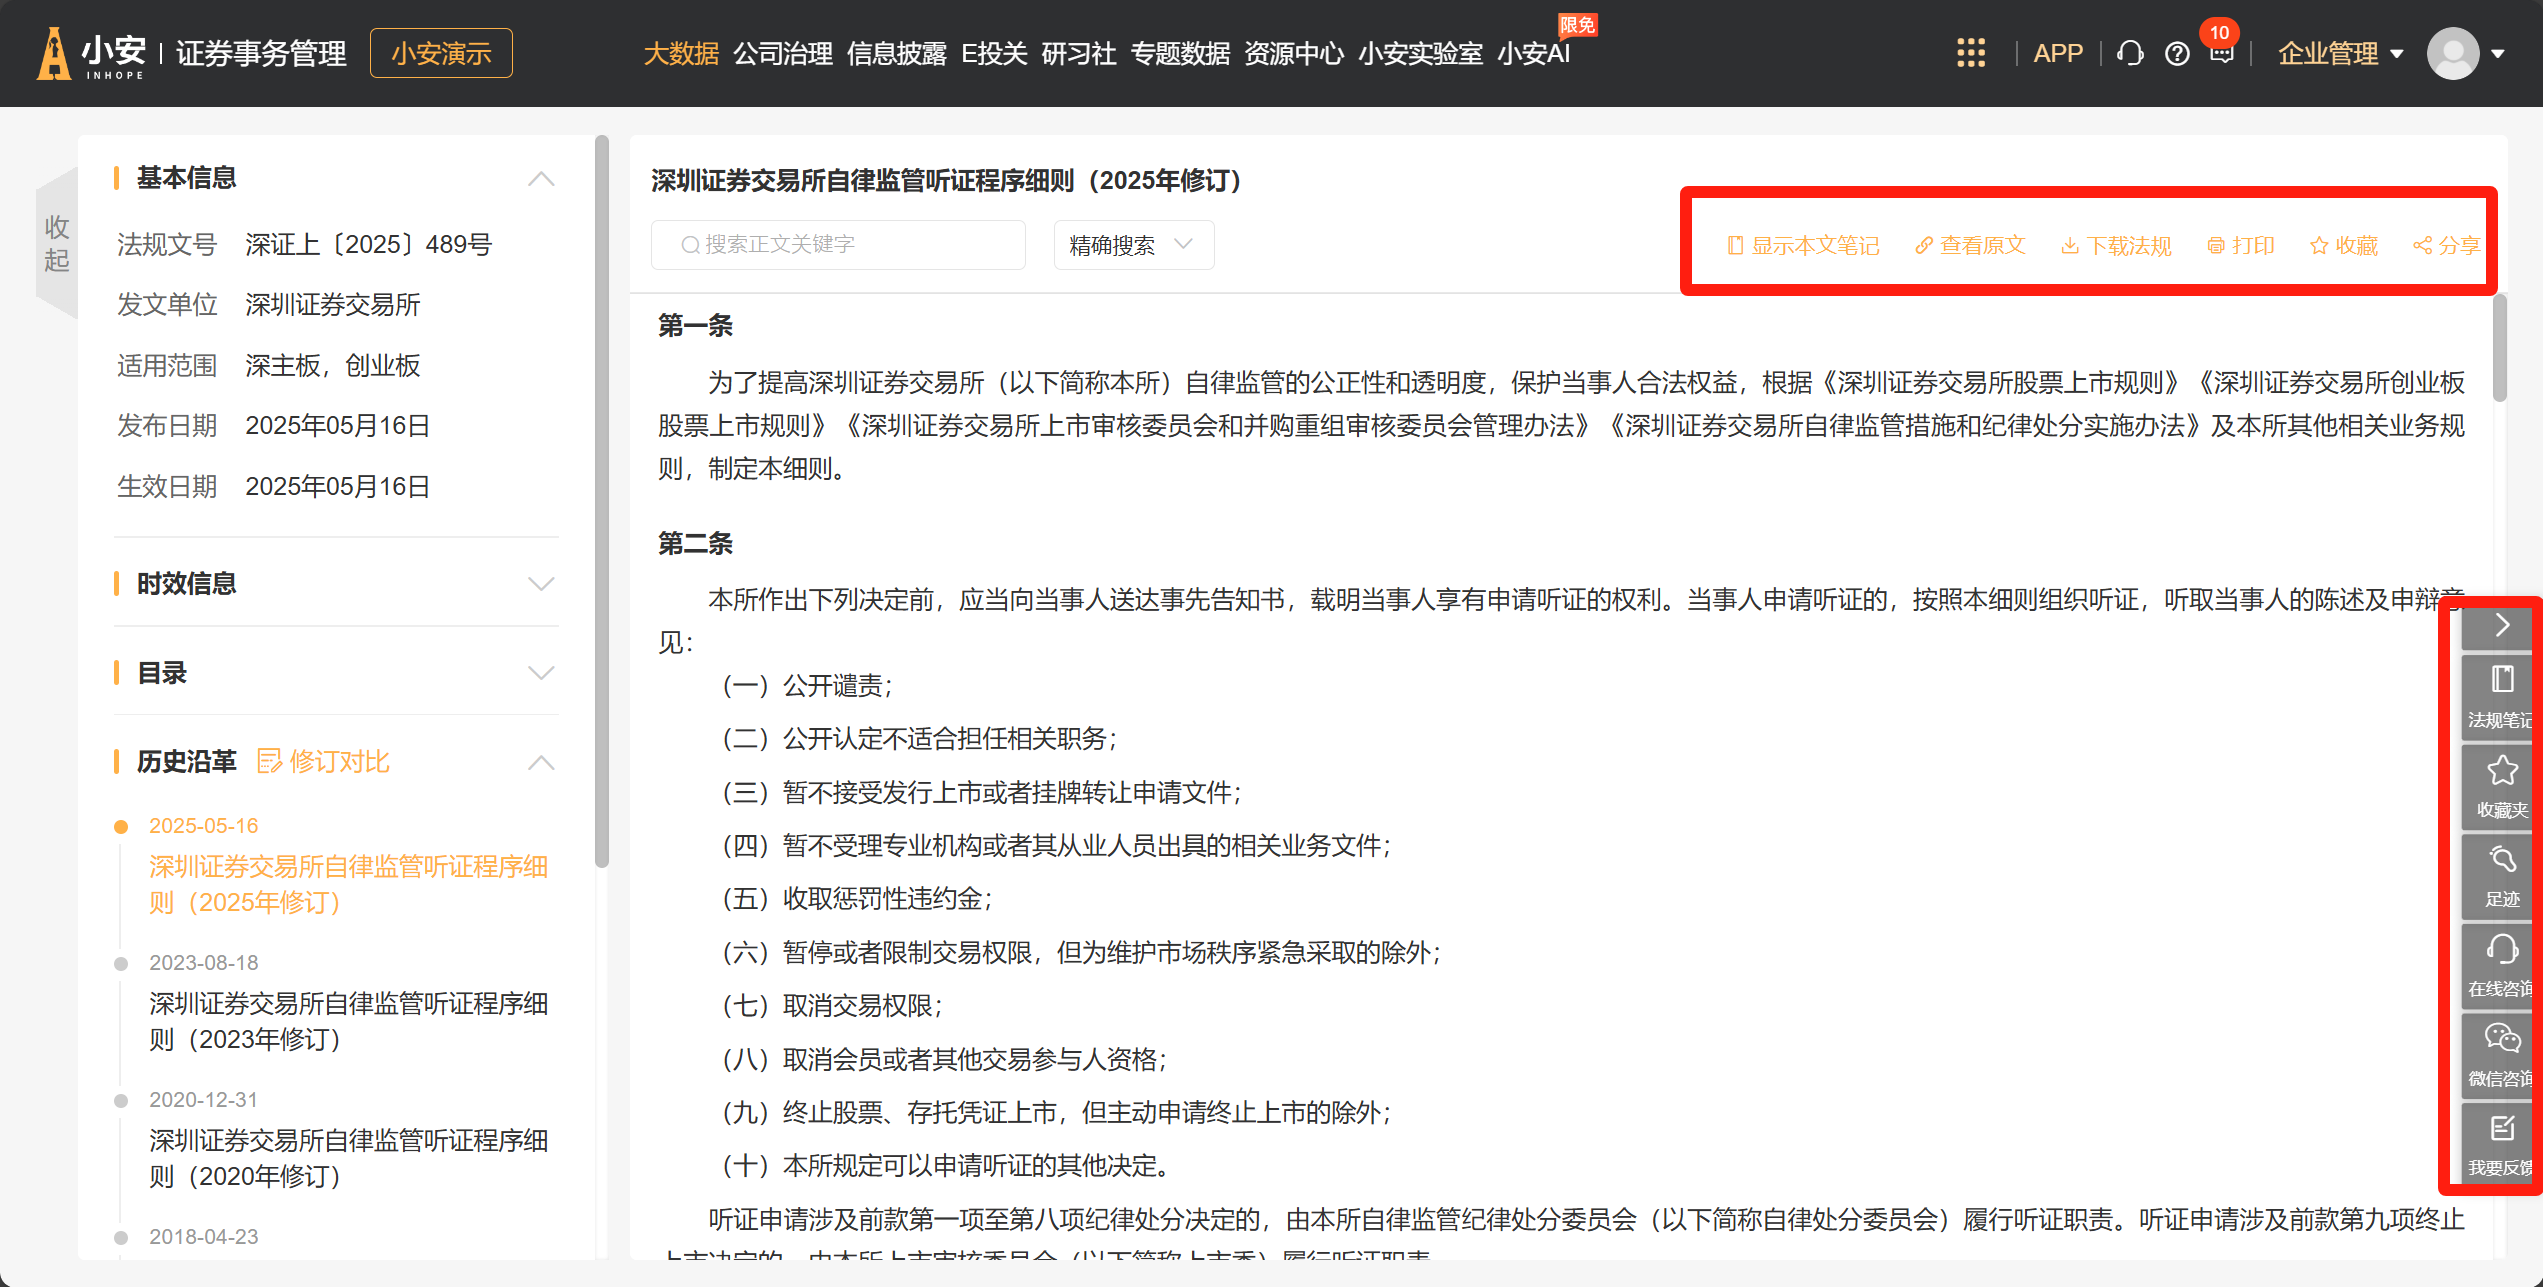Open 研习社 in the top navigation
This screenshot has width=2543, height=1287.
[x=1079, y=53]
